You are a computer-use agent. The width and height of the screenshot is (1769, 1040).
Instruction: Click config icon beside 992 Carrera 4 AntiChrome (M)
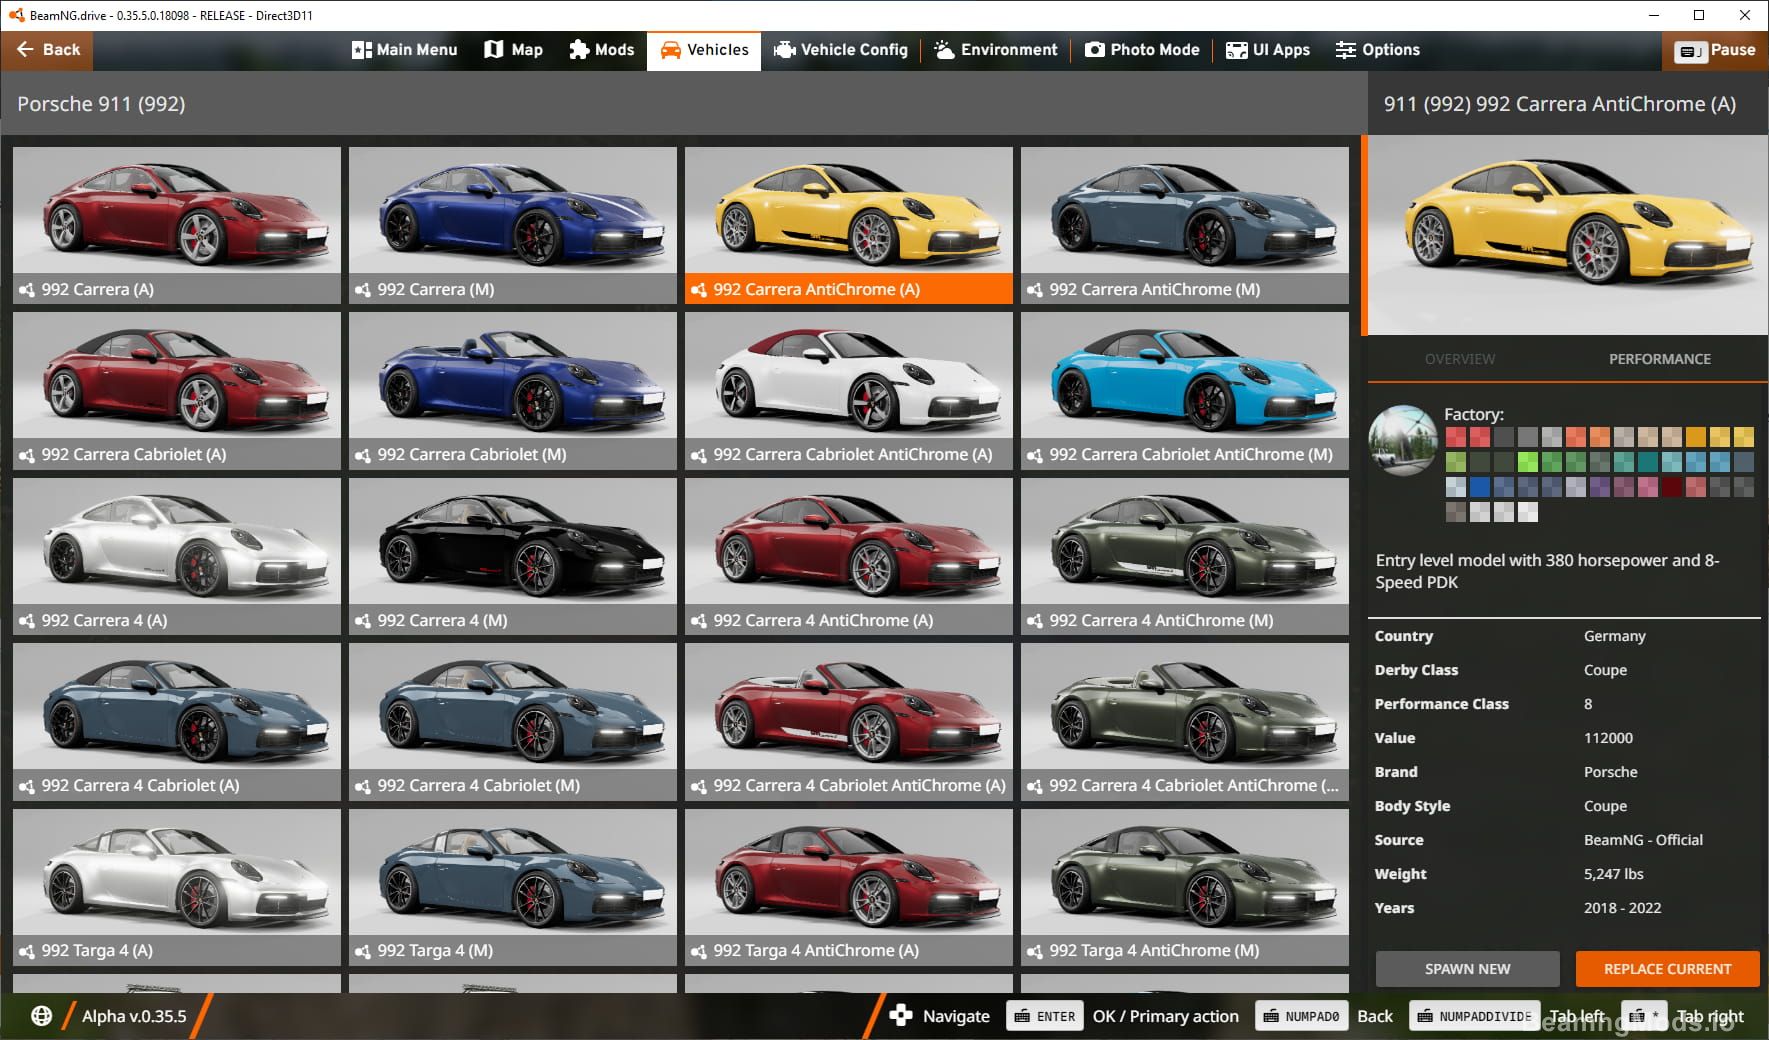click(1035, 621)
